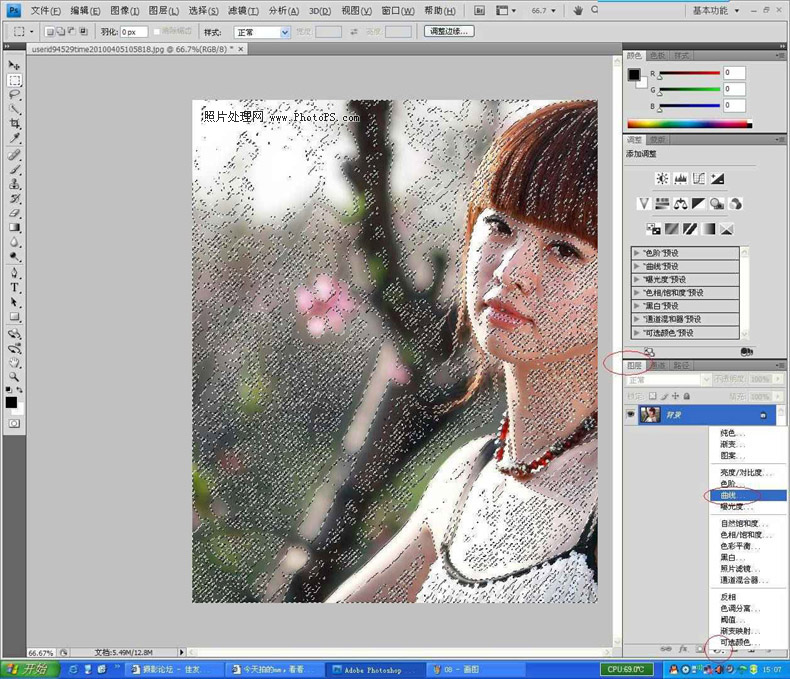Click the 羽化 feather input field
Screen dimensions: 790x679
[x=134, y=32]
